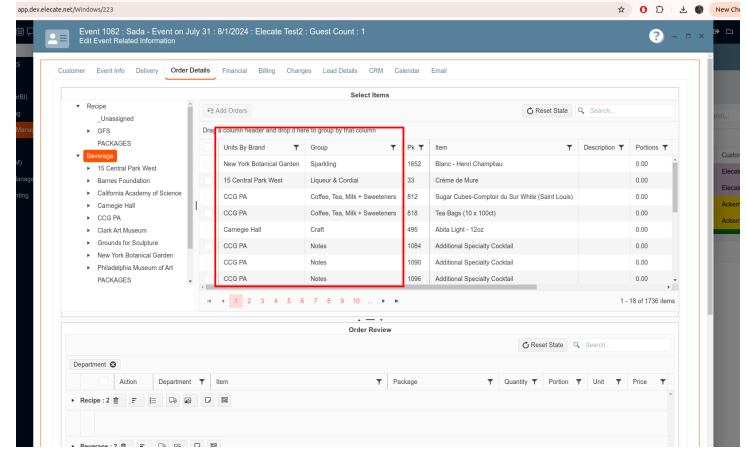Screen dimensions: 747x463
Task: Click the Add Orders button
Action: 228,110
